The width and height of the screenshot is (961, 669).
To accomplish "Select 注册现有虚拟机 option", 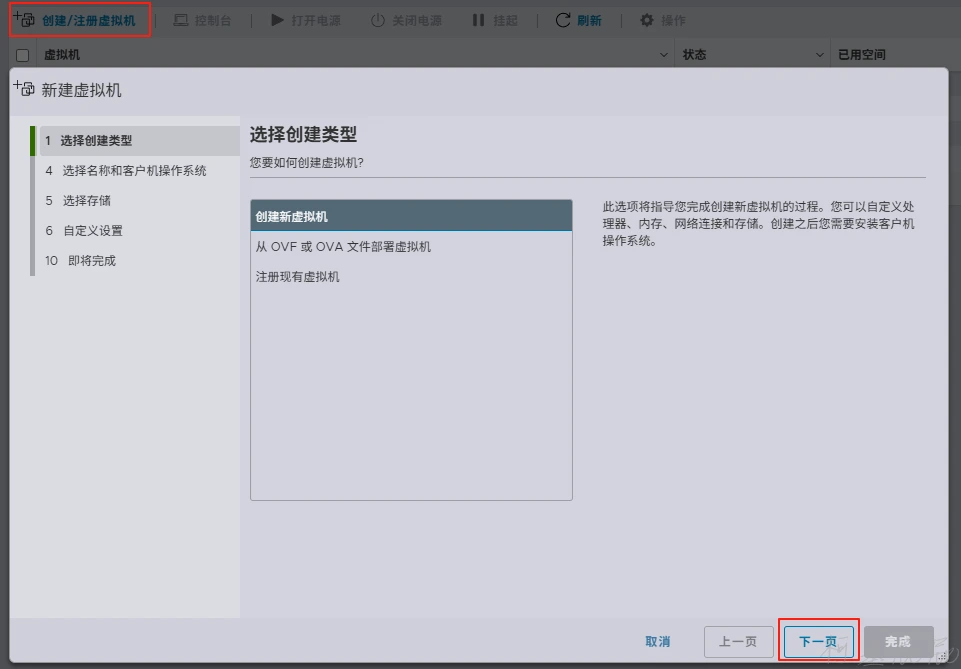I will (298, 276).
